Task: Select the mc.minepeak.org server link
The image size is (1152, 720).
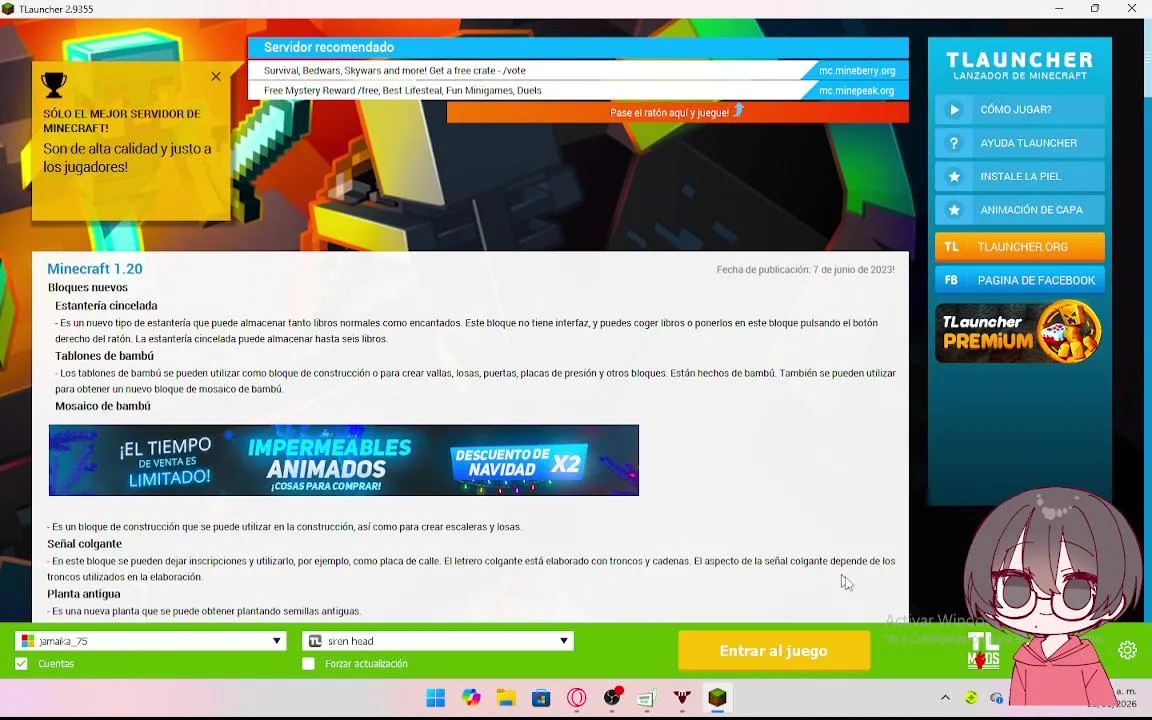Action: (x=857, y=90)
